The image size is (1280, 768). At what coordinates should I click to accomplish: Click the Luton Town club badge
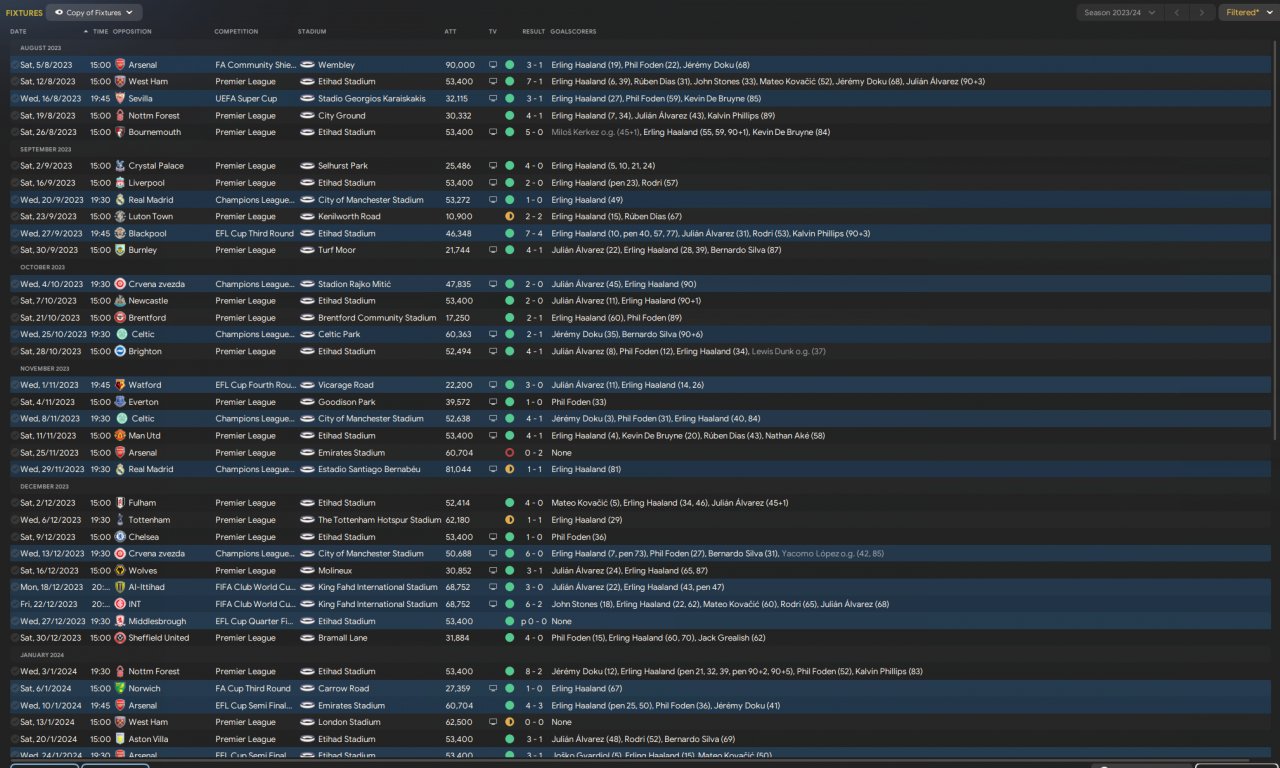(x=120, y=216)
